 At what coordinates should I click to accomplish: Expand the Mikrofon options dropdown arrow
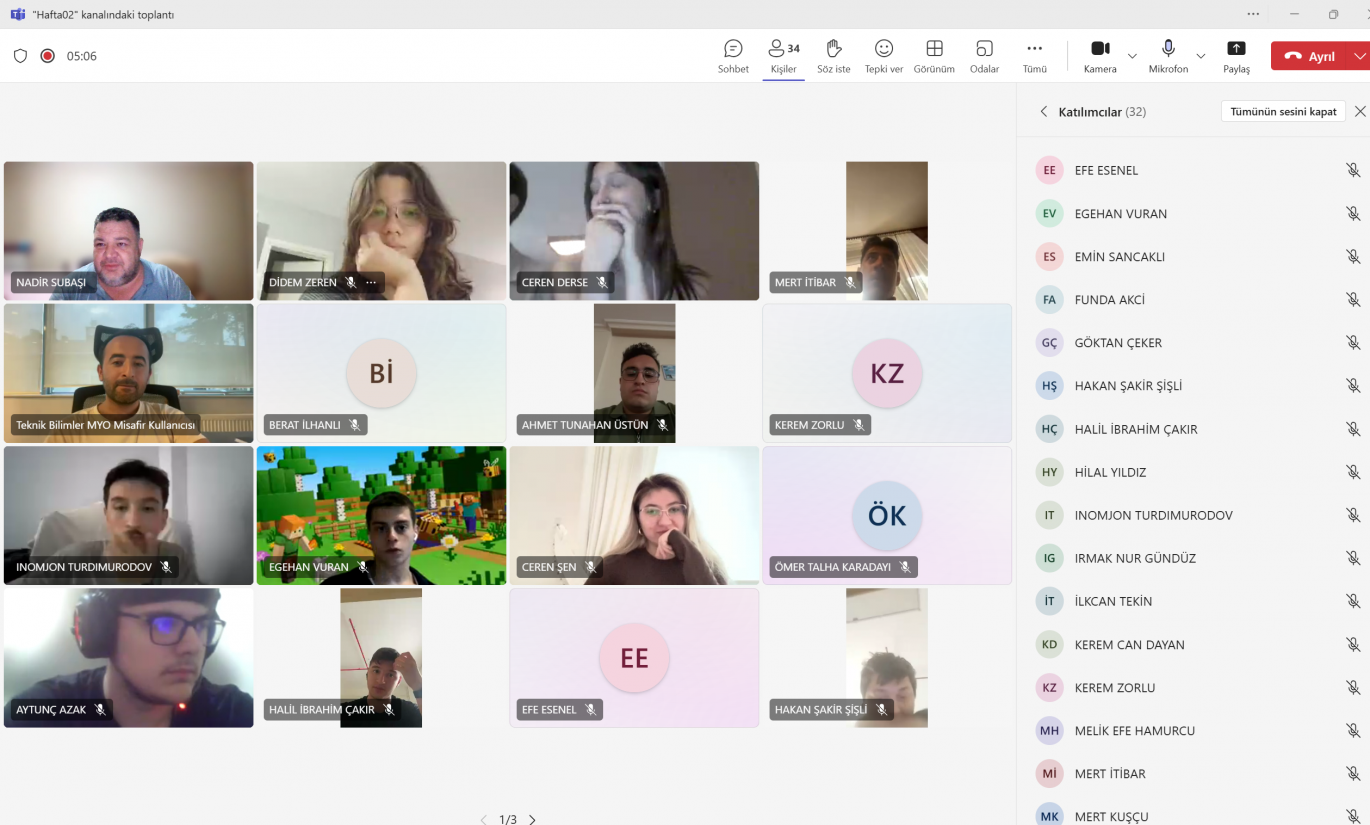tap(1201, 56)
